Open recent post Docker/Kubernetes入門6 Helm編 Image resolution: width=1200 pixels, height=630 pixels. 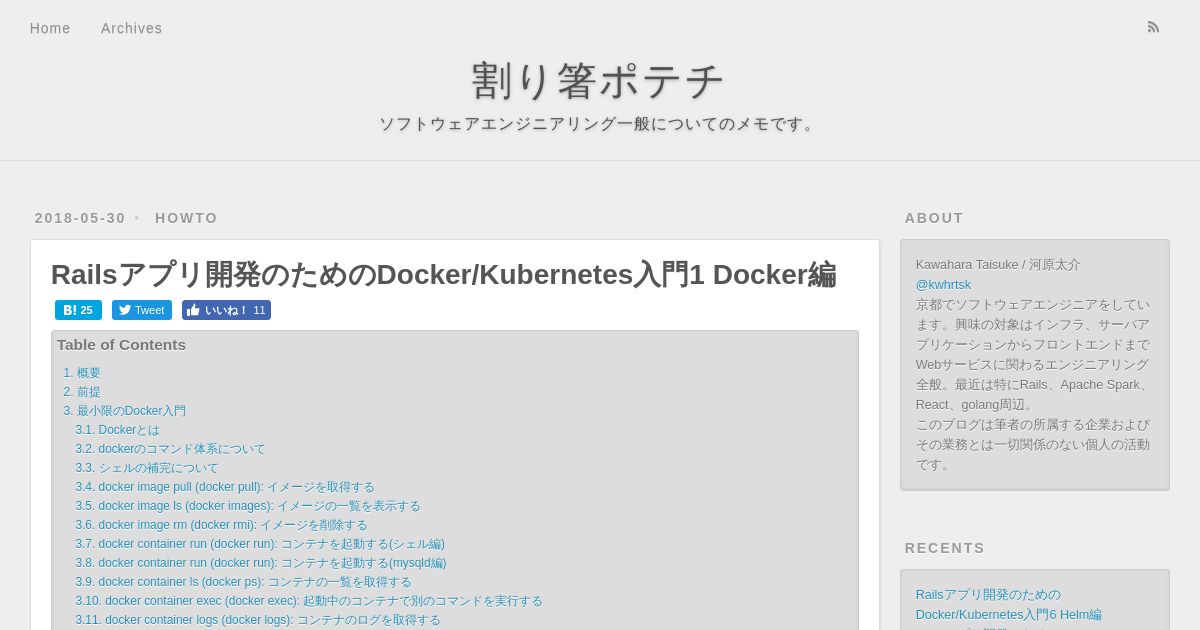(x=1009, y=604)
